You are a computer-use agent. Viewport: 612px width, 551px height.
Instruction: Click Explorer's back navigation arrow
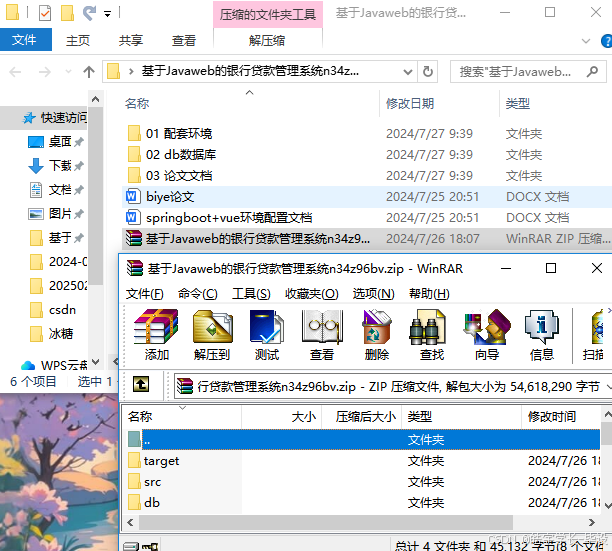tap(15, 72)
